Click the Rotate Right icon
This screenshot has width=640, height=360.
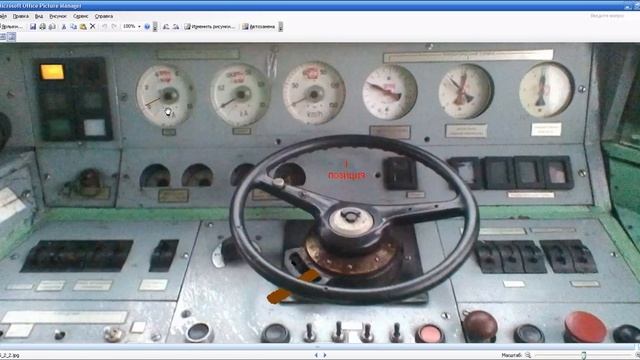tap(176, 27)
